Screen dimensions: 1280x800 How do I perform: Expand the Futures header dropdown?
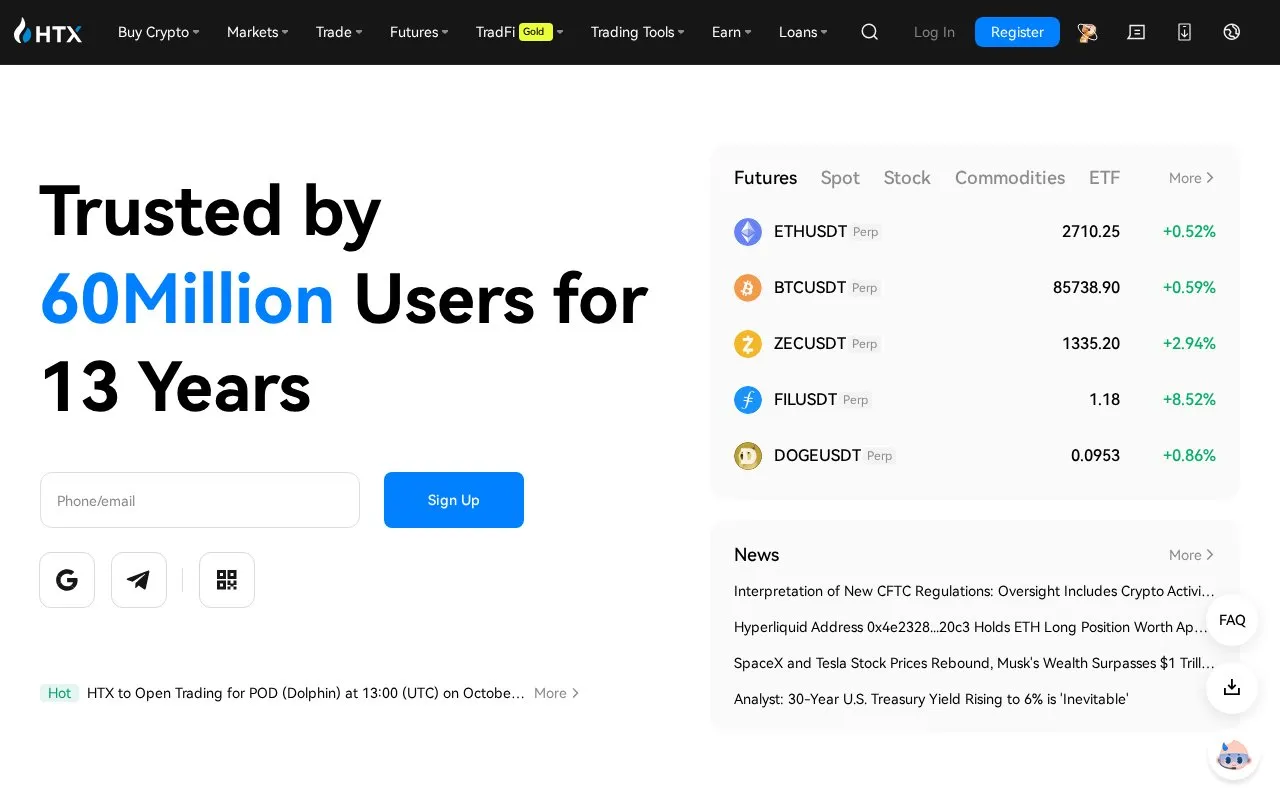419,32
